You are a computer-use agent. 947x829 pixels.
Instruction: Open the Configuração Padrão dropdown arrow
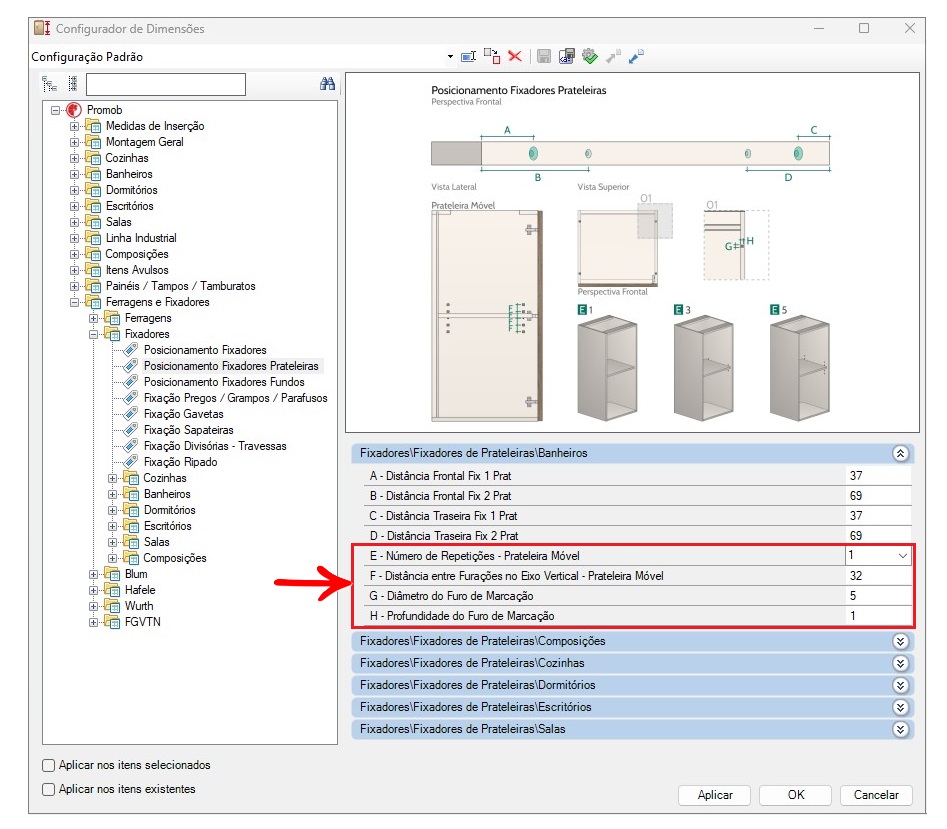coord(450,57)
